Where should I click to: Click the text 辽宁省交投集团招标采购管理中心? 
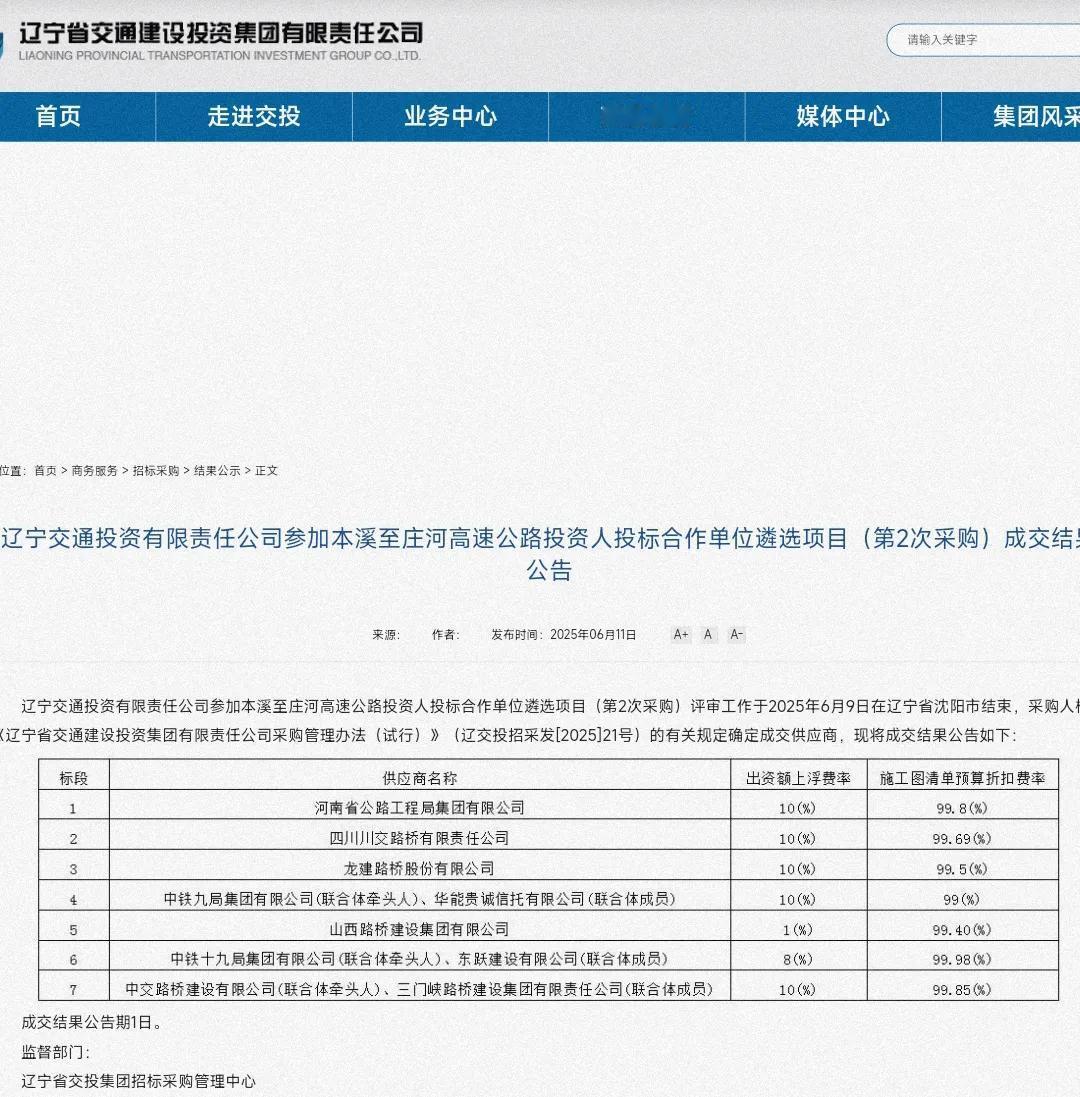click(138, 1081)
